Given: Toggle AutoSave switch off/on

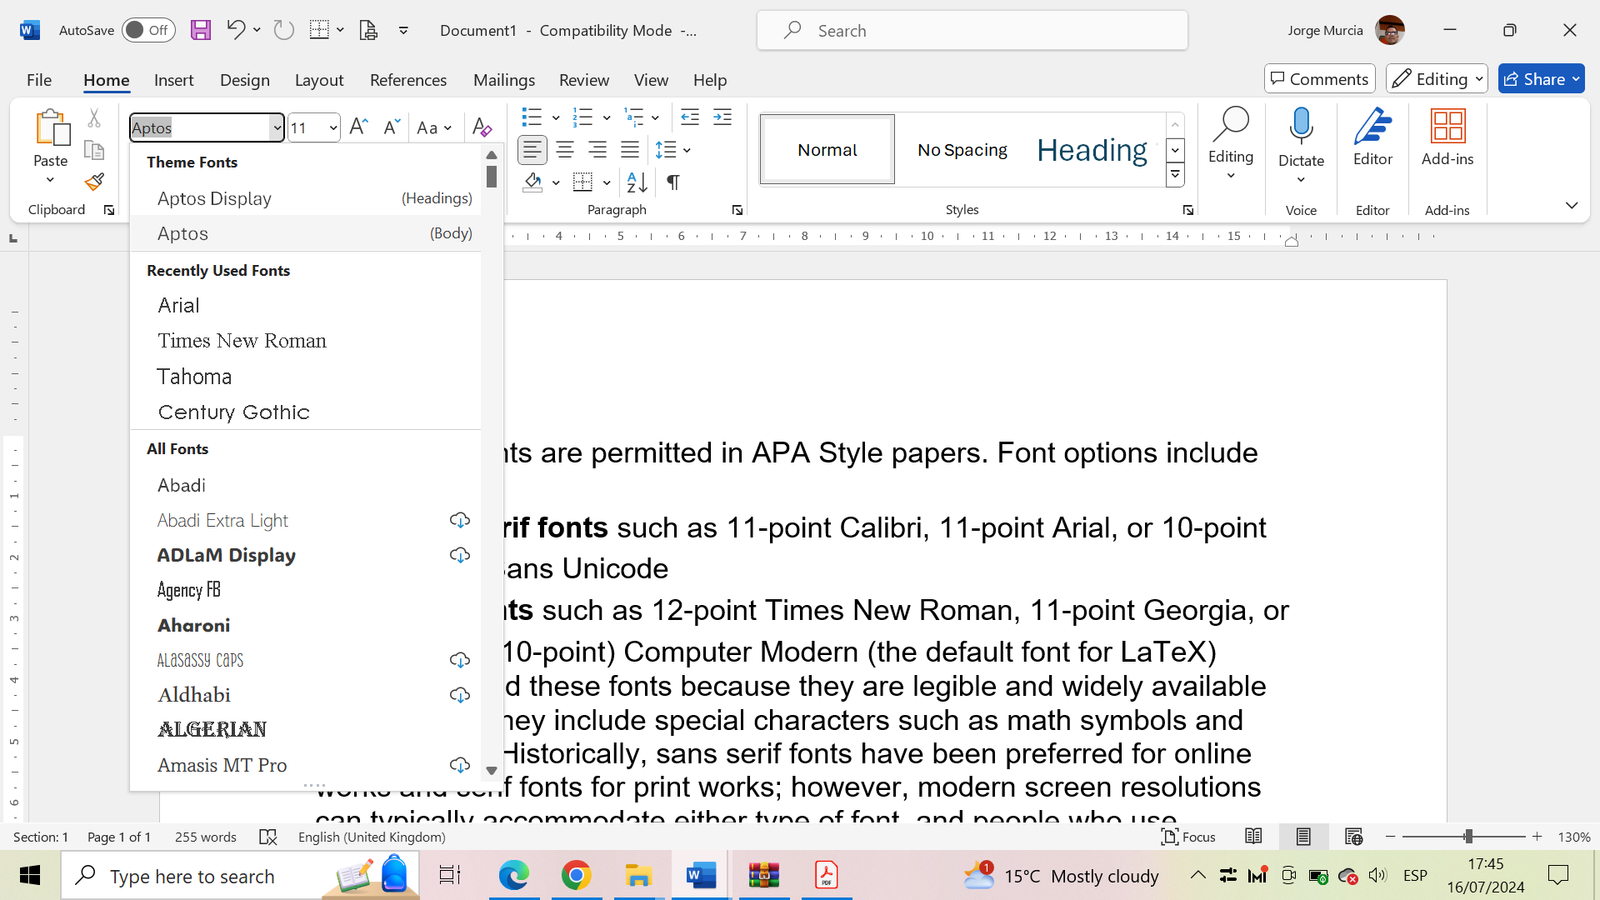Looking at the screenshot, I should coord(148,30).
